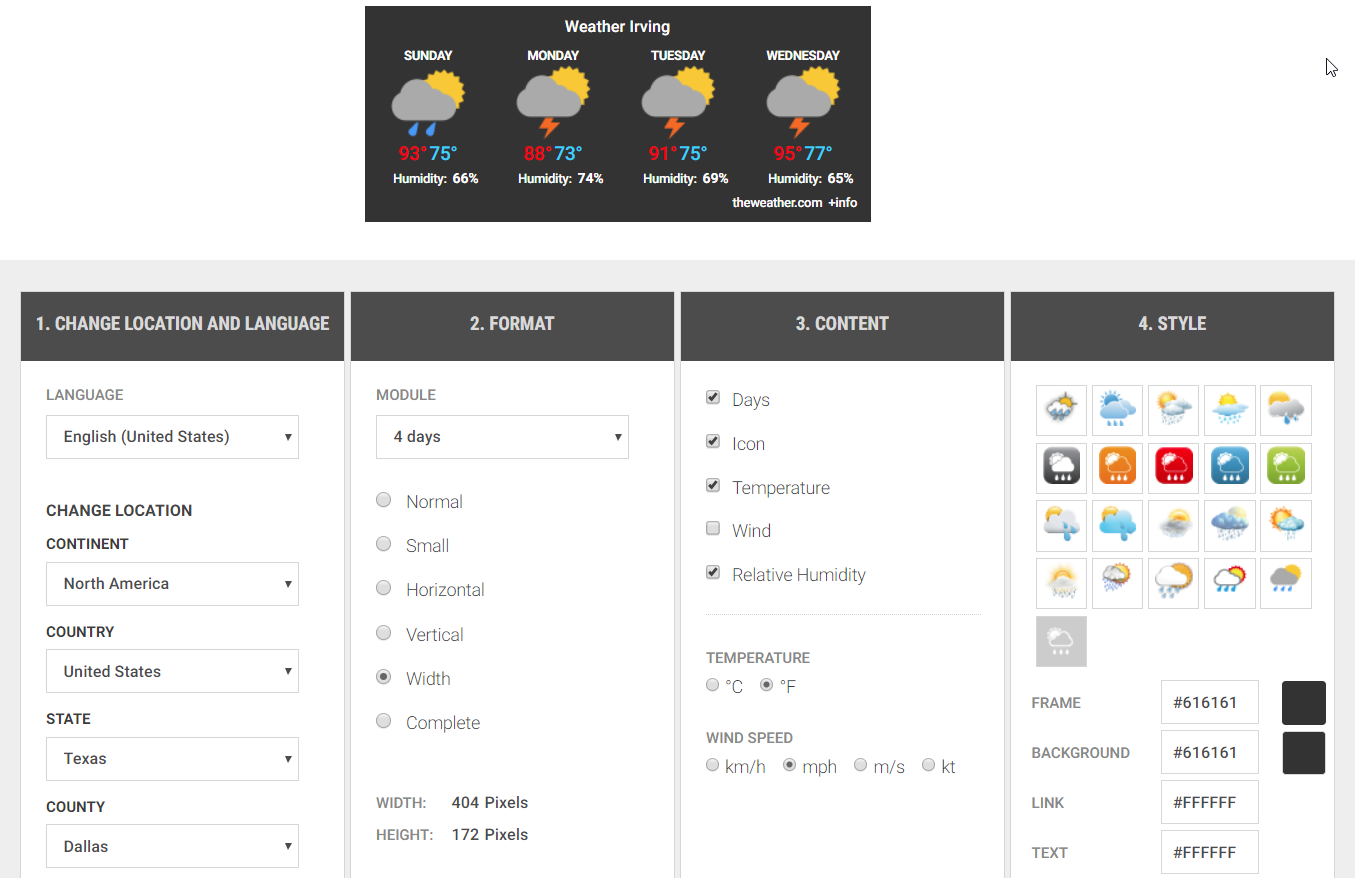The image size is (1355, 878).
Task: Enable the Wind checkbox
Action: point(713,528)
